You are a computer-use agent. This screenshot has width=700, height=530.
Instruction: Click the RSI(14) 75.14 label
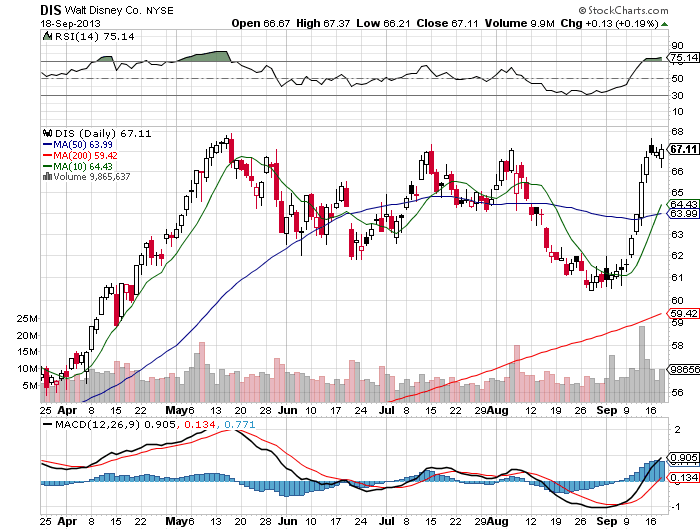[x=94, y=37]
